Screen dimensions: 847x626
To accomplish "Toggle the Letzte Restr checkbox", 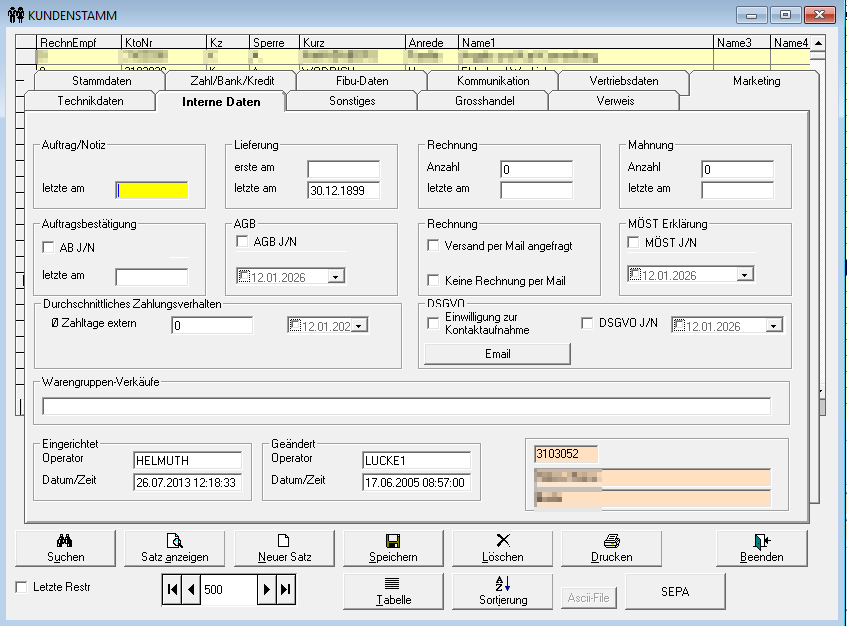I will coord(22,587).
